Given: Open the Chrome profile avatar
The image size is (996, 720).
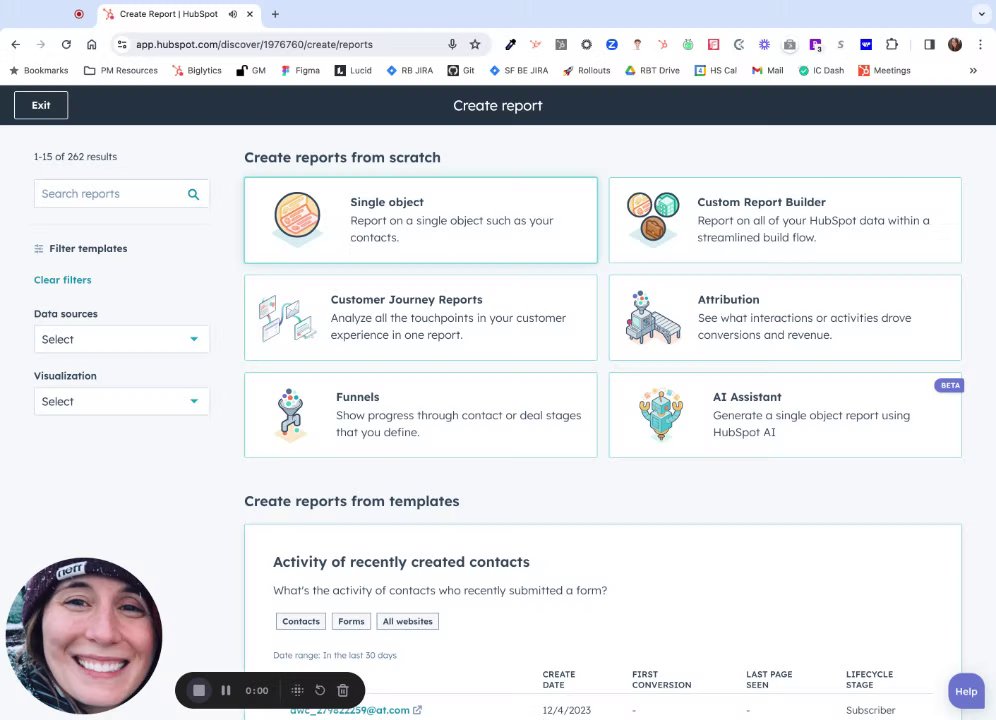Looking at the screenshot, I should 955,44.
